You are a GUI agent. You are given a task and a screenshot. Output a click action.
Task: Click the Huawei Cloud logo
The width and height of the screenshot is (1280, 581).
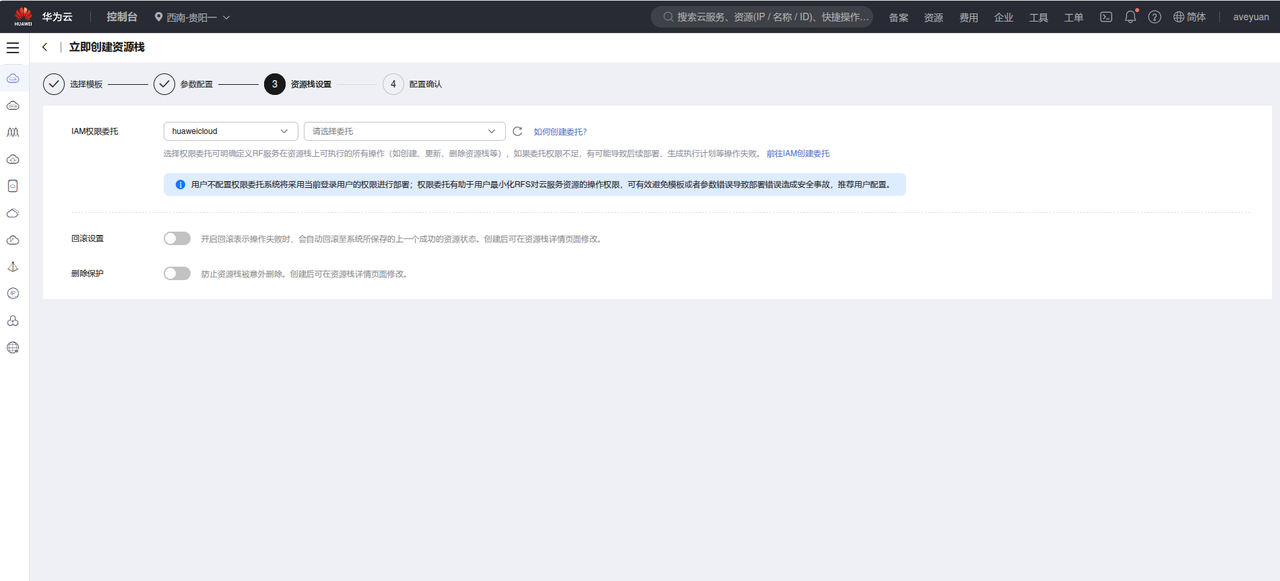23,16
